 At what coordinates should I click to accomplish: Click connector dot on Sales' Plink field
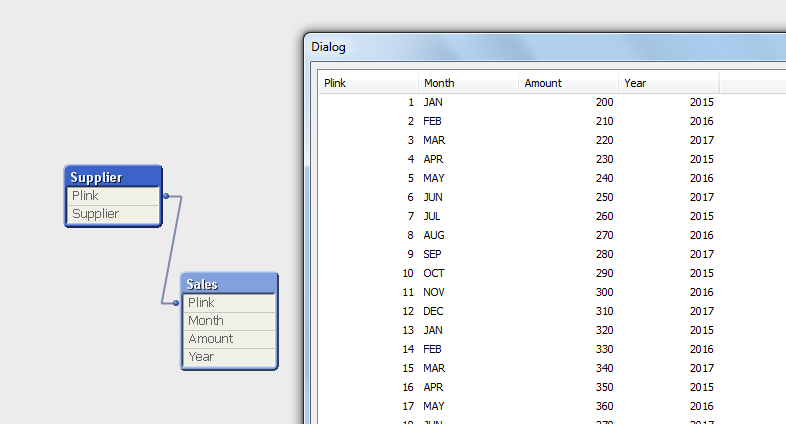pos(177,302)
